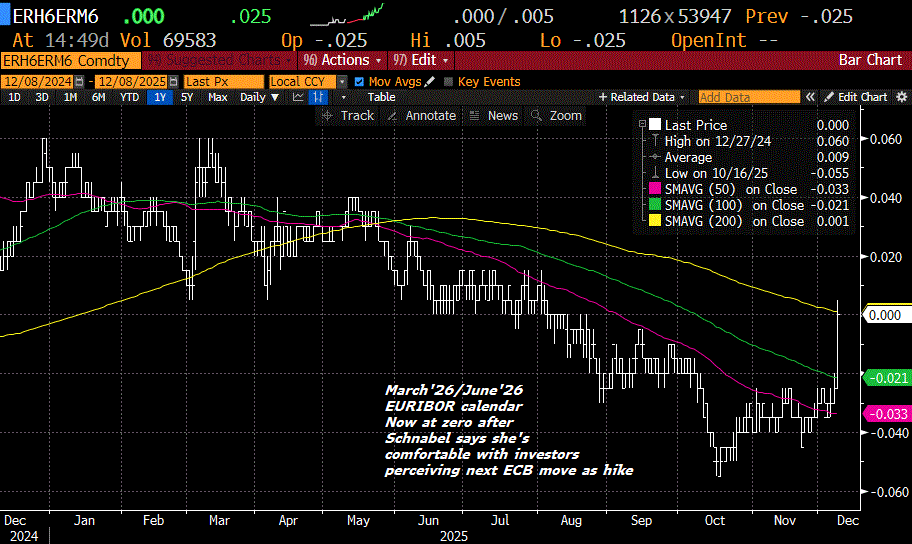Activate the Zoom magnifier tool
Screen dimensions: 912x544
click(x=556, y=116)
